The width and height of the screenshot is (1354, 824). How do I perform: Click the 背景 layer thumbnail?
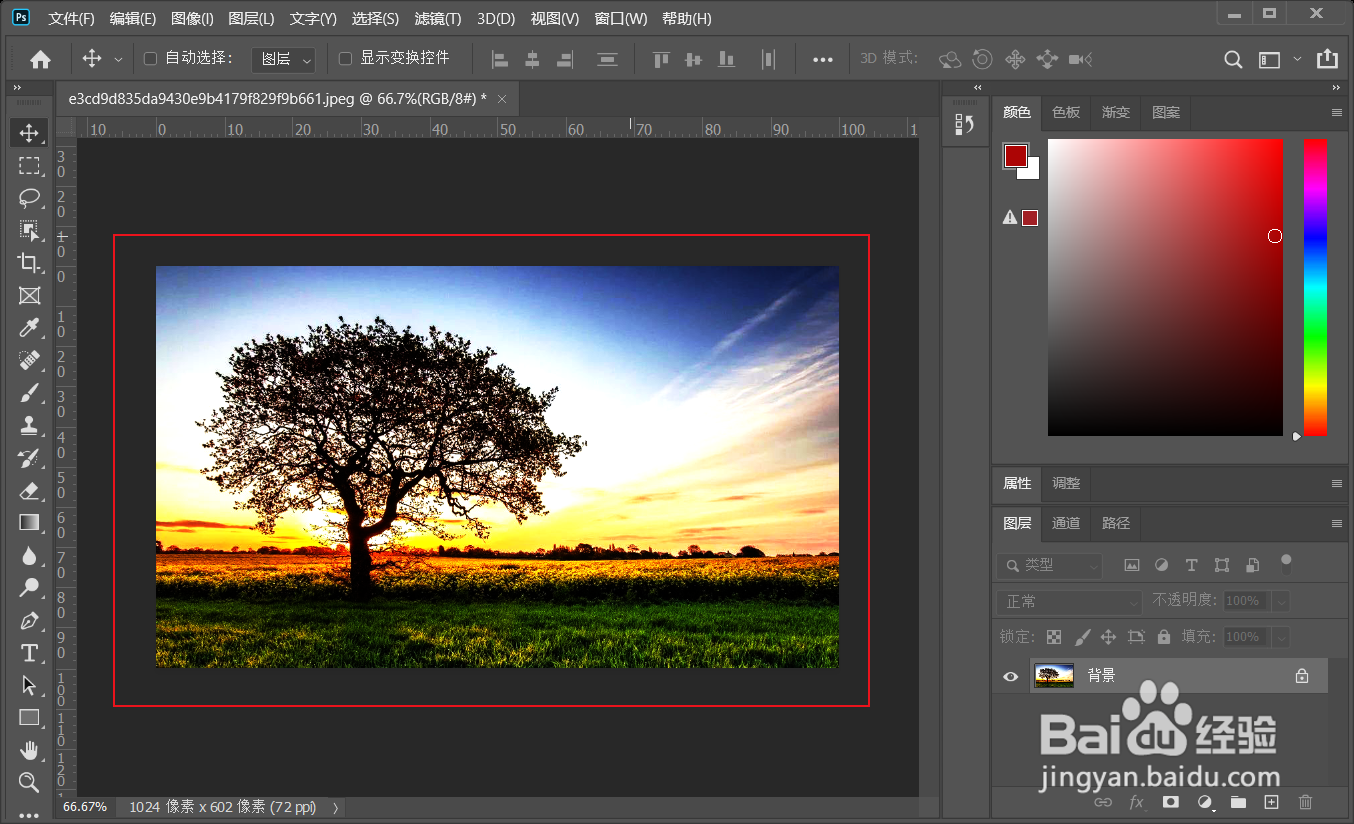[1054, 677]
